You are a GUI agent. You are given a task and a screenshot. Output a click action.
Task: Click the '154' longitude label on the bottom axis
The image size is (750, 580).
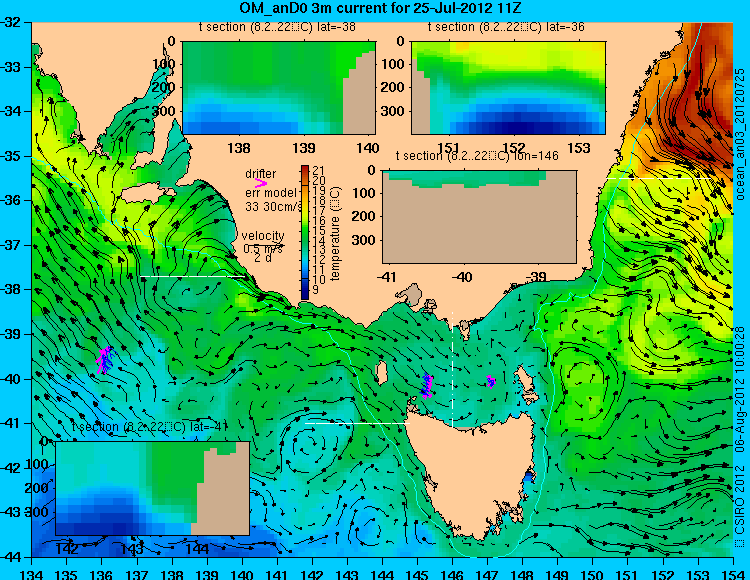pos(733,574)
